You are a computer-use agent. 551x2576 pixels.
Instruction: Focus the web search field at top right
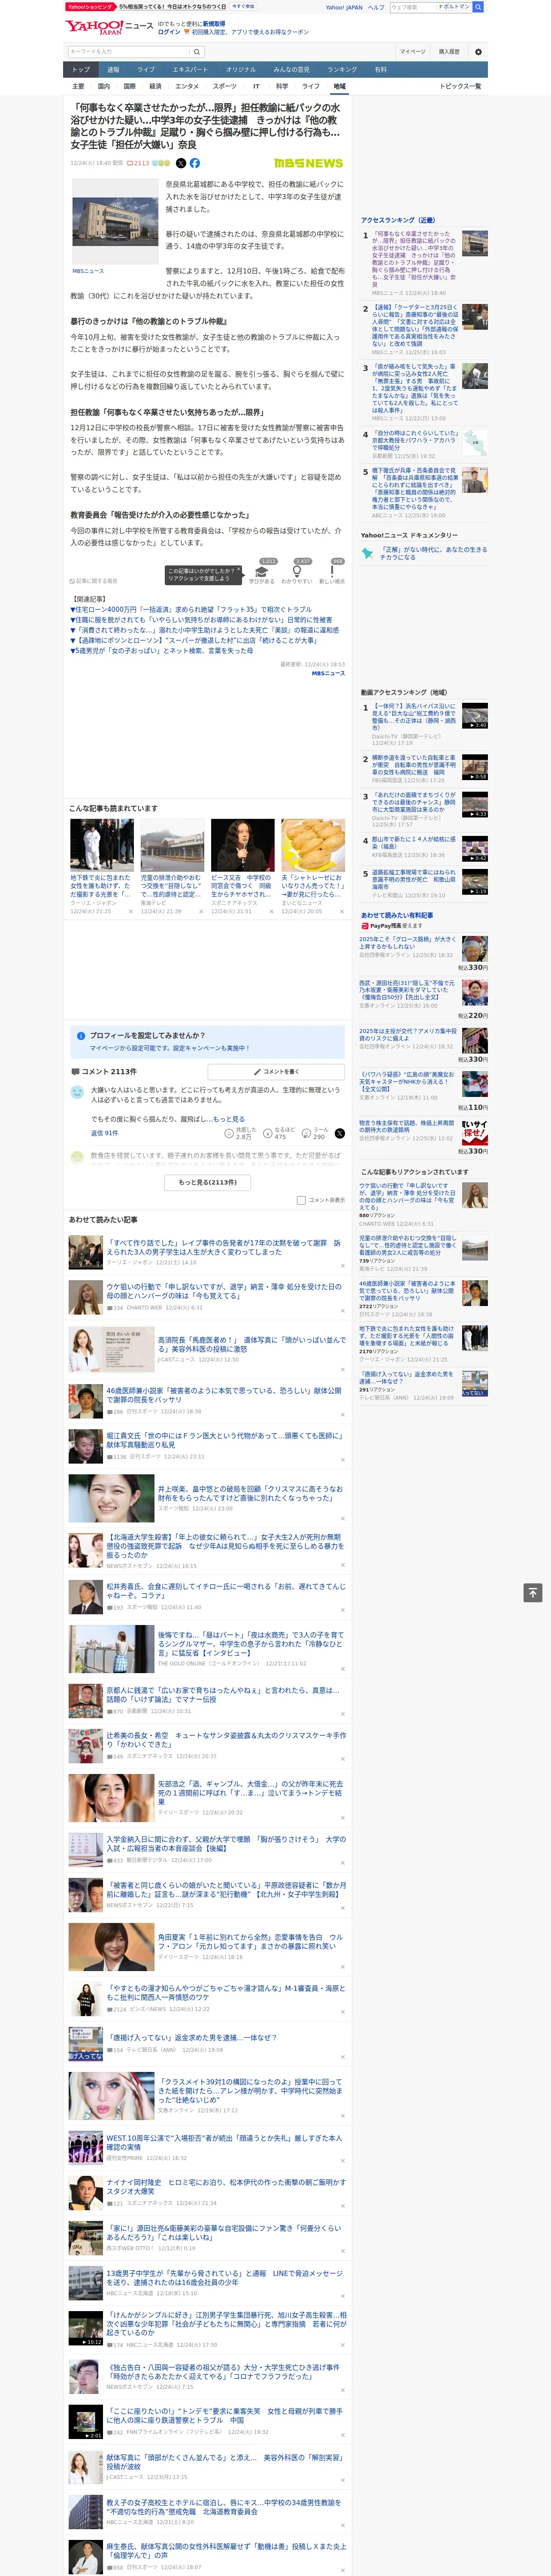click(412, 7)
